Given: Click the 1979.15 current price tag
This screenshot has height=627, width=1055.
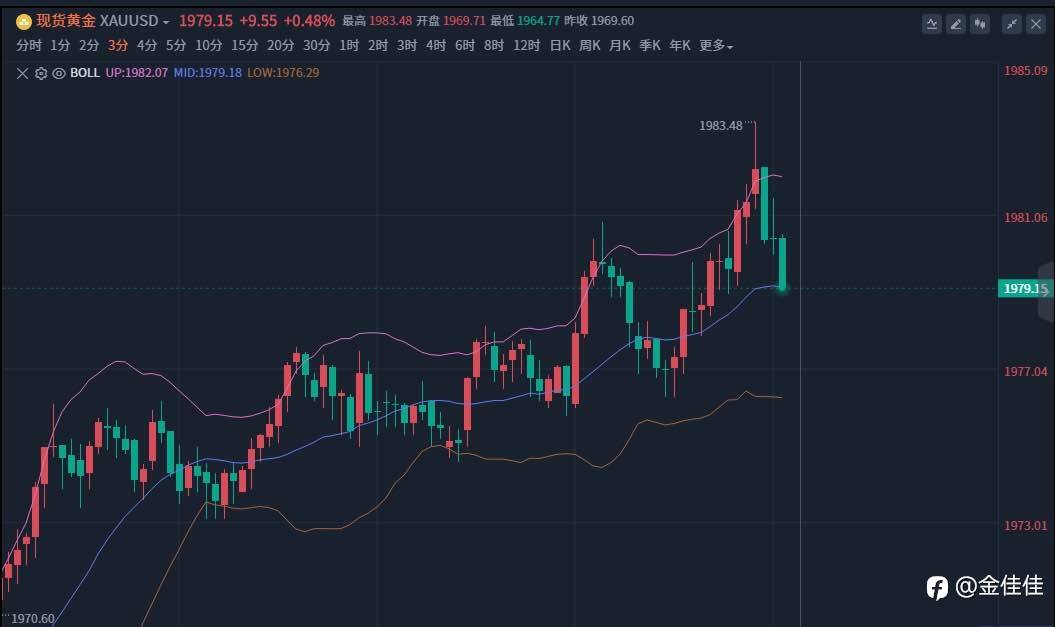Looking at the screenshot, I should pos(1023,289).
